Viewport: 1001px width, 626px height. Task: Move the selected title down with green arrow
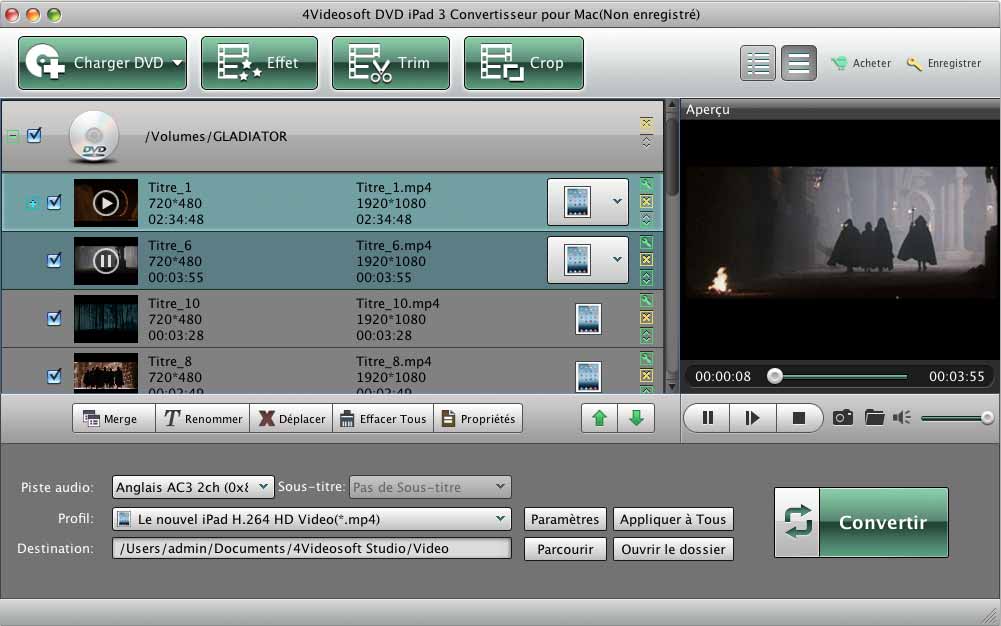636,418
